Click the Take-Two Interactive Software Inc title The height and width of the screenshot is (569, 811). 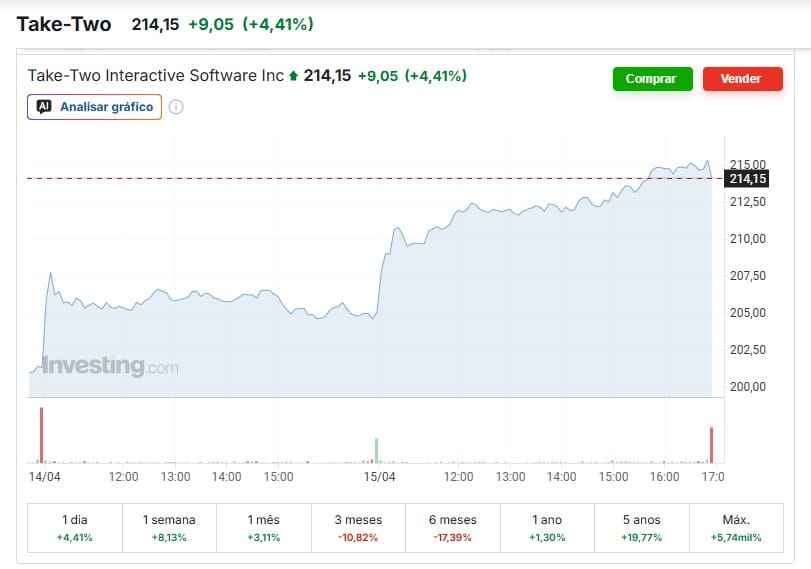[156, 76]
